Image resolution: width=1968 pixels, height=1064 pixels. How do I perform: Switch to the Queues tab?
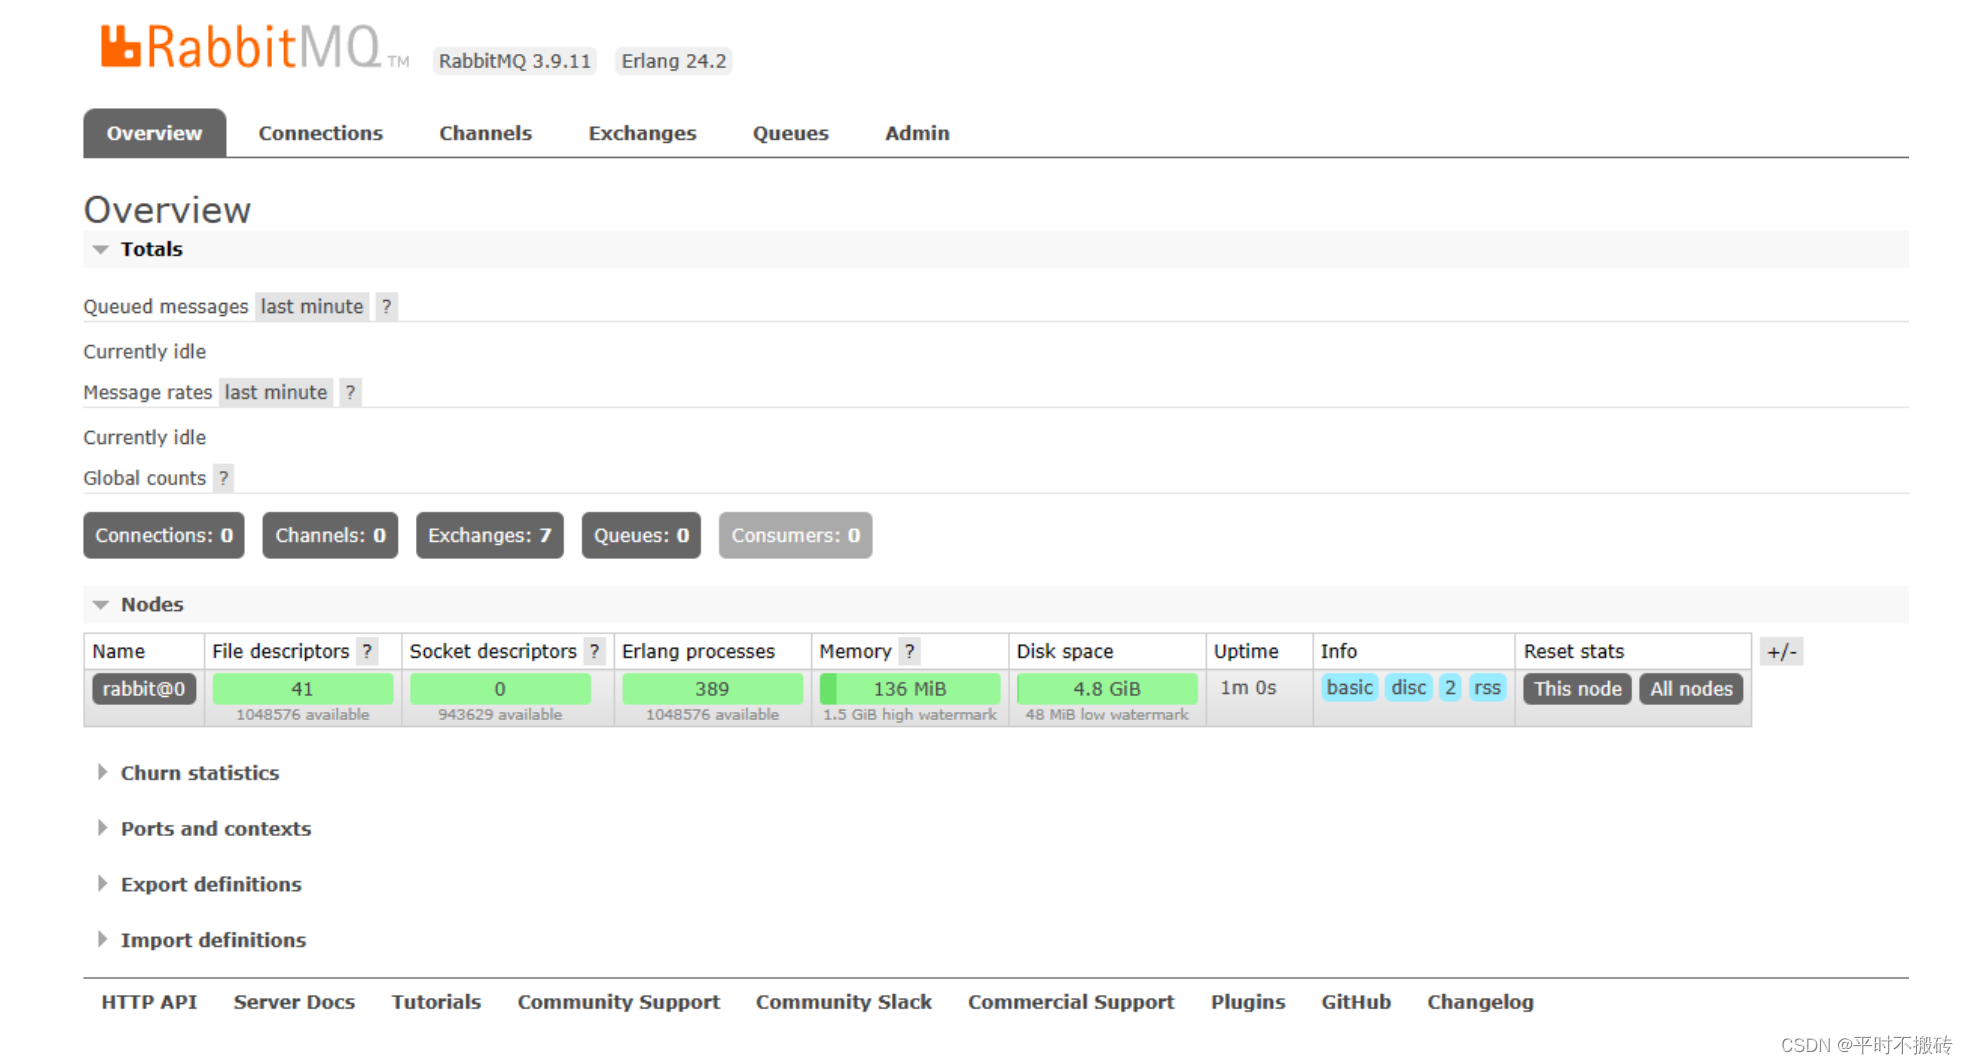pos(790,133)
